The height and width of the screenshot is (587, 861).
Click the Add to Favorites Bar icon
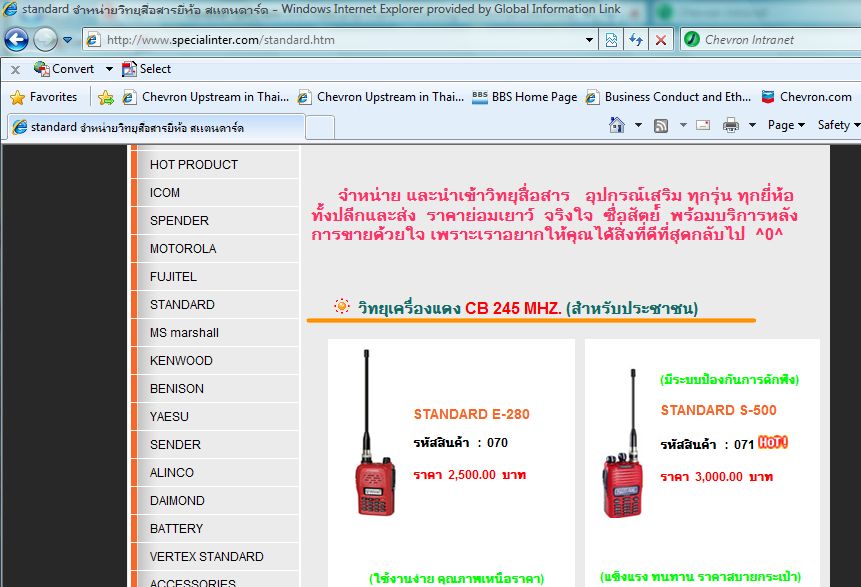105,97
